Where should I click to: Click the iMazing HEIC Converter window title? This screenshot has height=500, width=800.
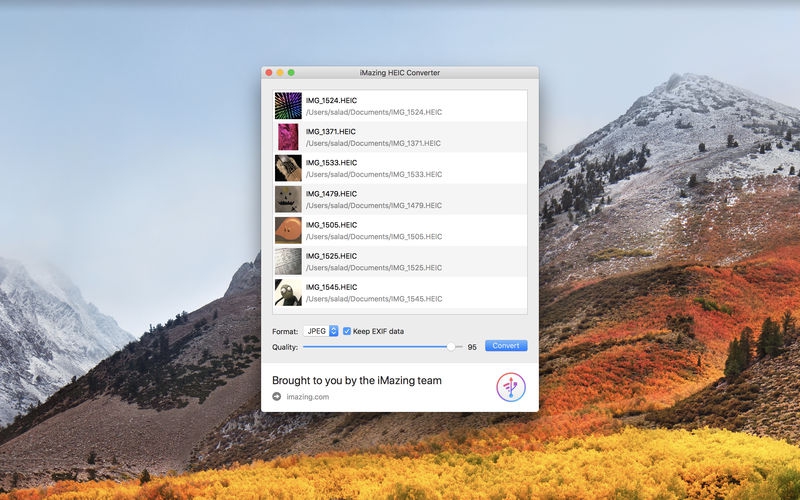(x=399, y=72)
